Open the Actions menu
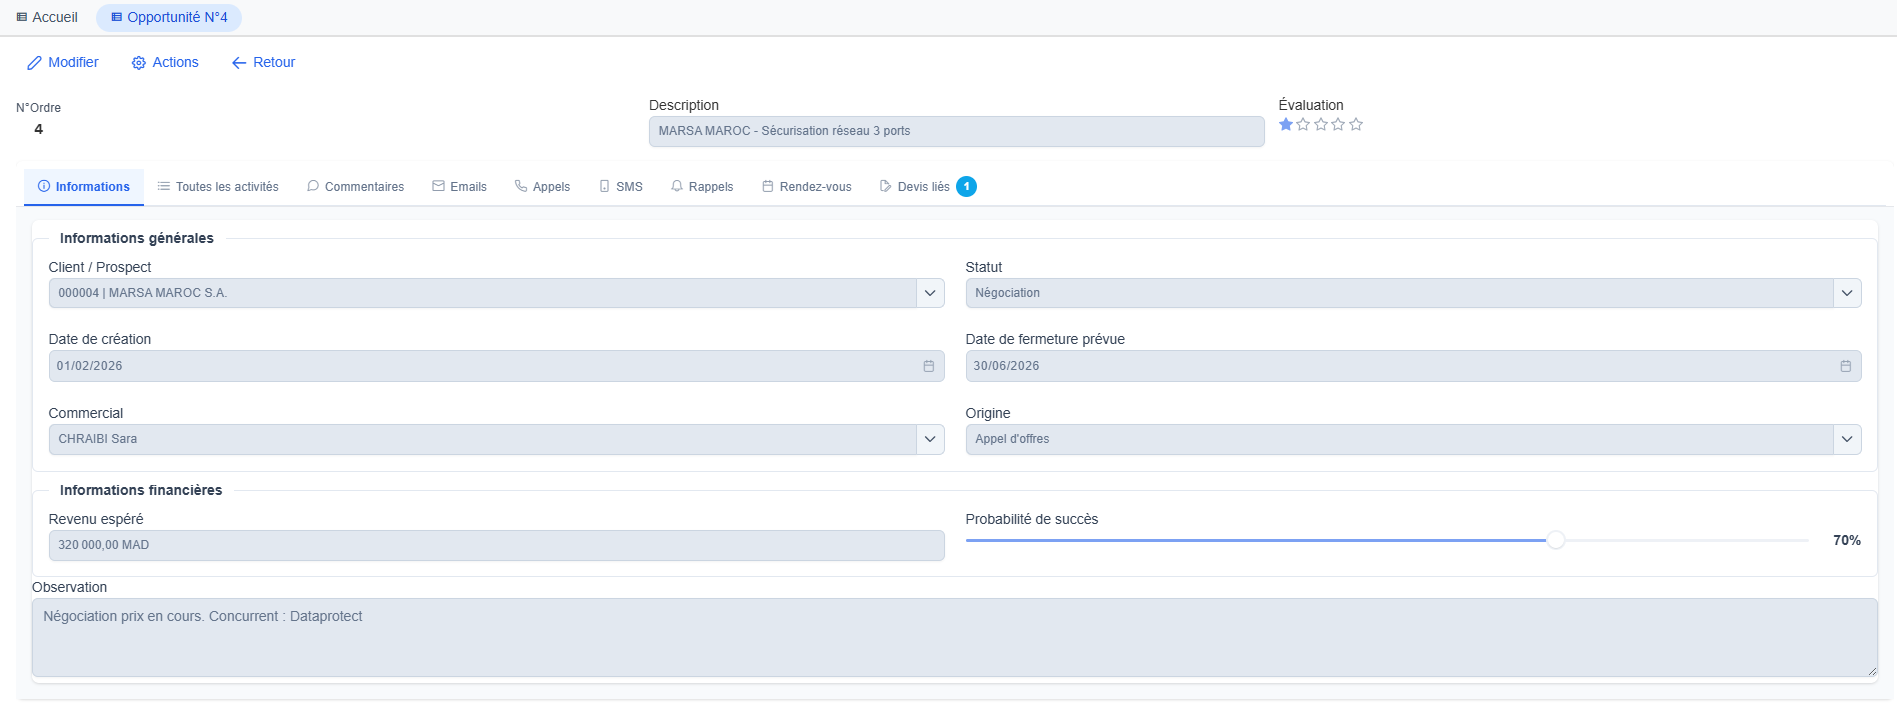This screenshot has height=714, width=1897. click(x=165, y=62)
